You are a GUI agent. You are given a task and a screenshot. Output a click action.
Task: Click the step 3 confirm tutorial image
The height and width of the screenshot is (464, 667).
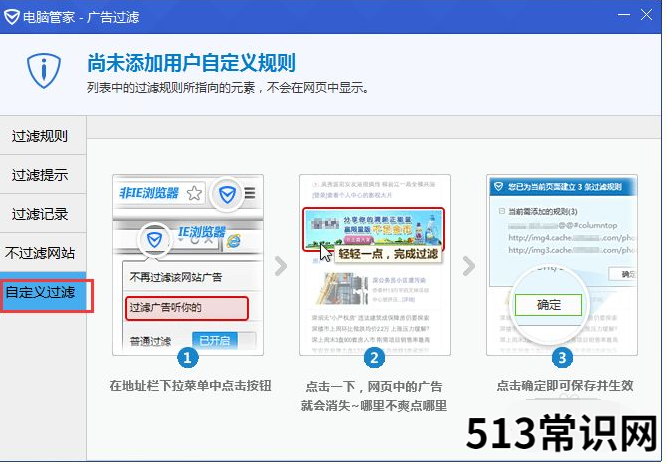[562, 265]
